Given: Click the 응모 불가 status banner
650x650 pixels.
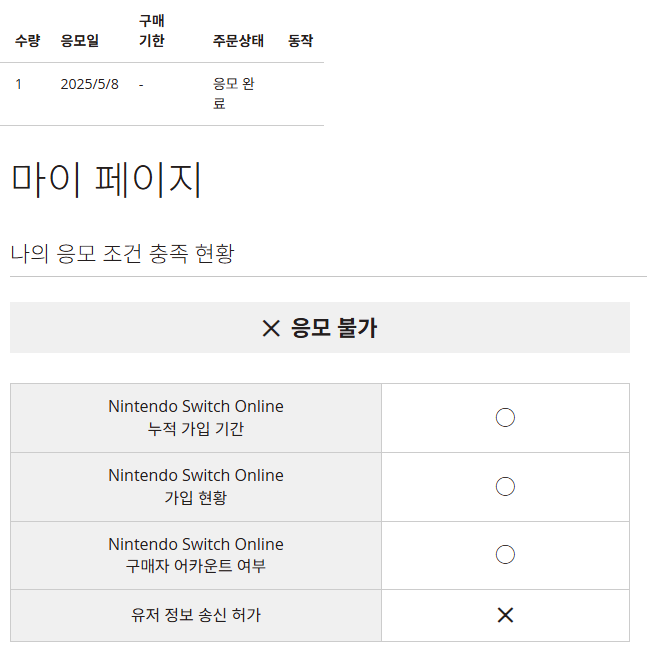Looking at the screenshot, I should pos(320,327).
